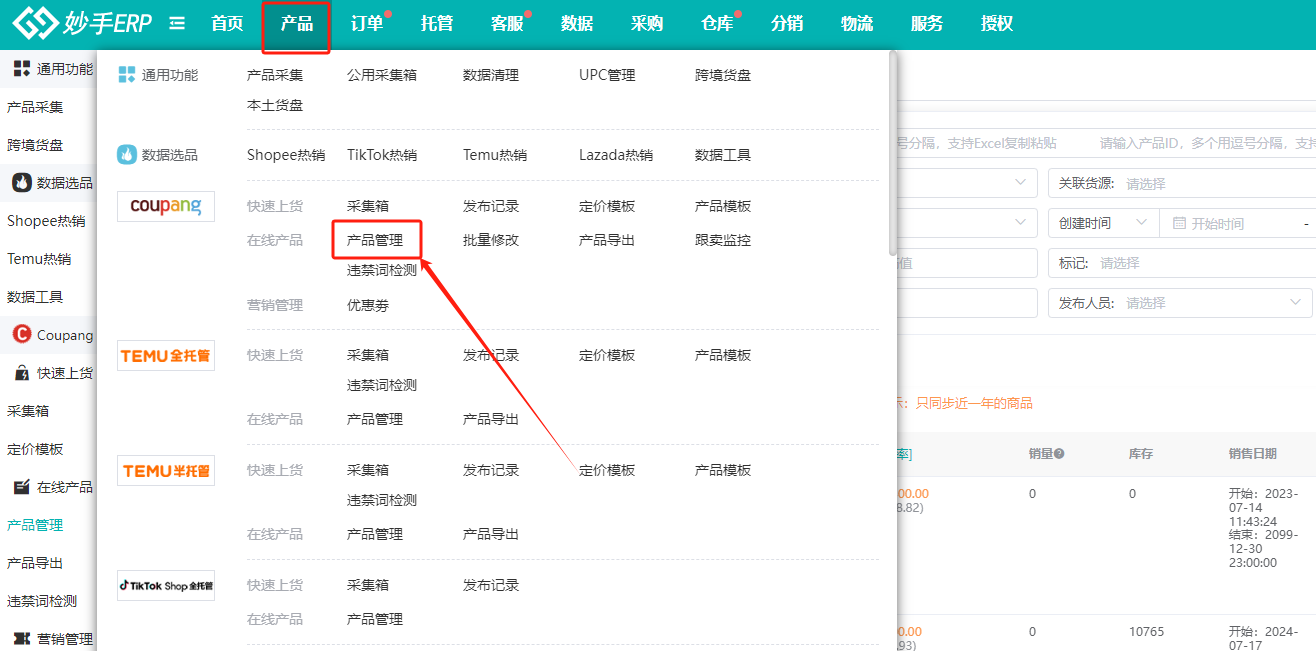Choose Lazada热销 in the menu
The height and width of the screenshot is (651, 1316).
pos(616,155)
